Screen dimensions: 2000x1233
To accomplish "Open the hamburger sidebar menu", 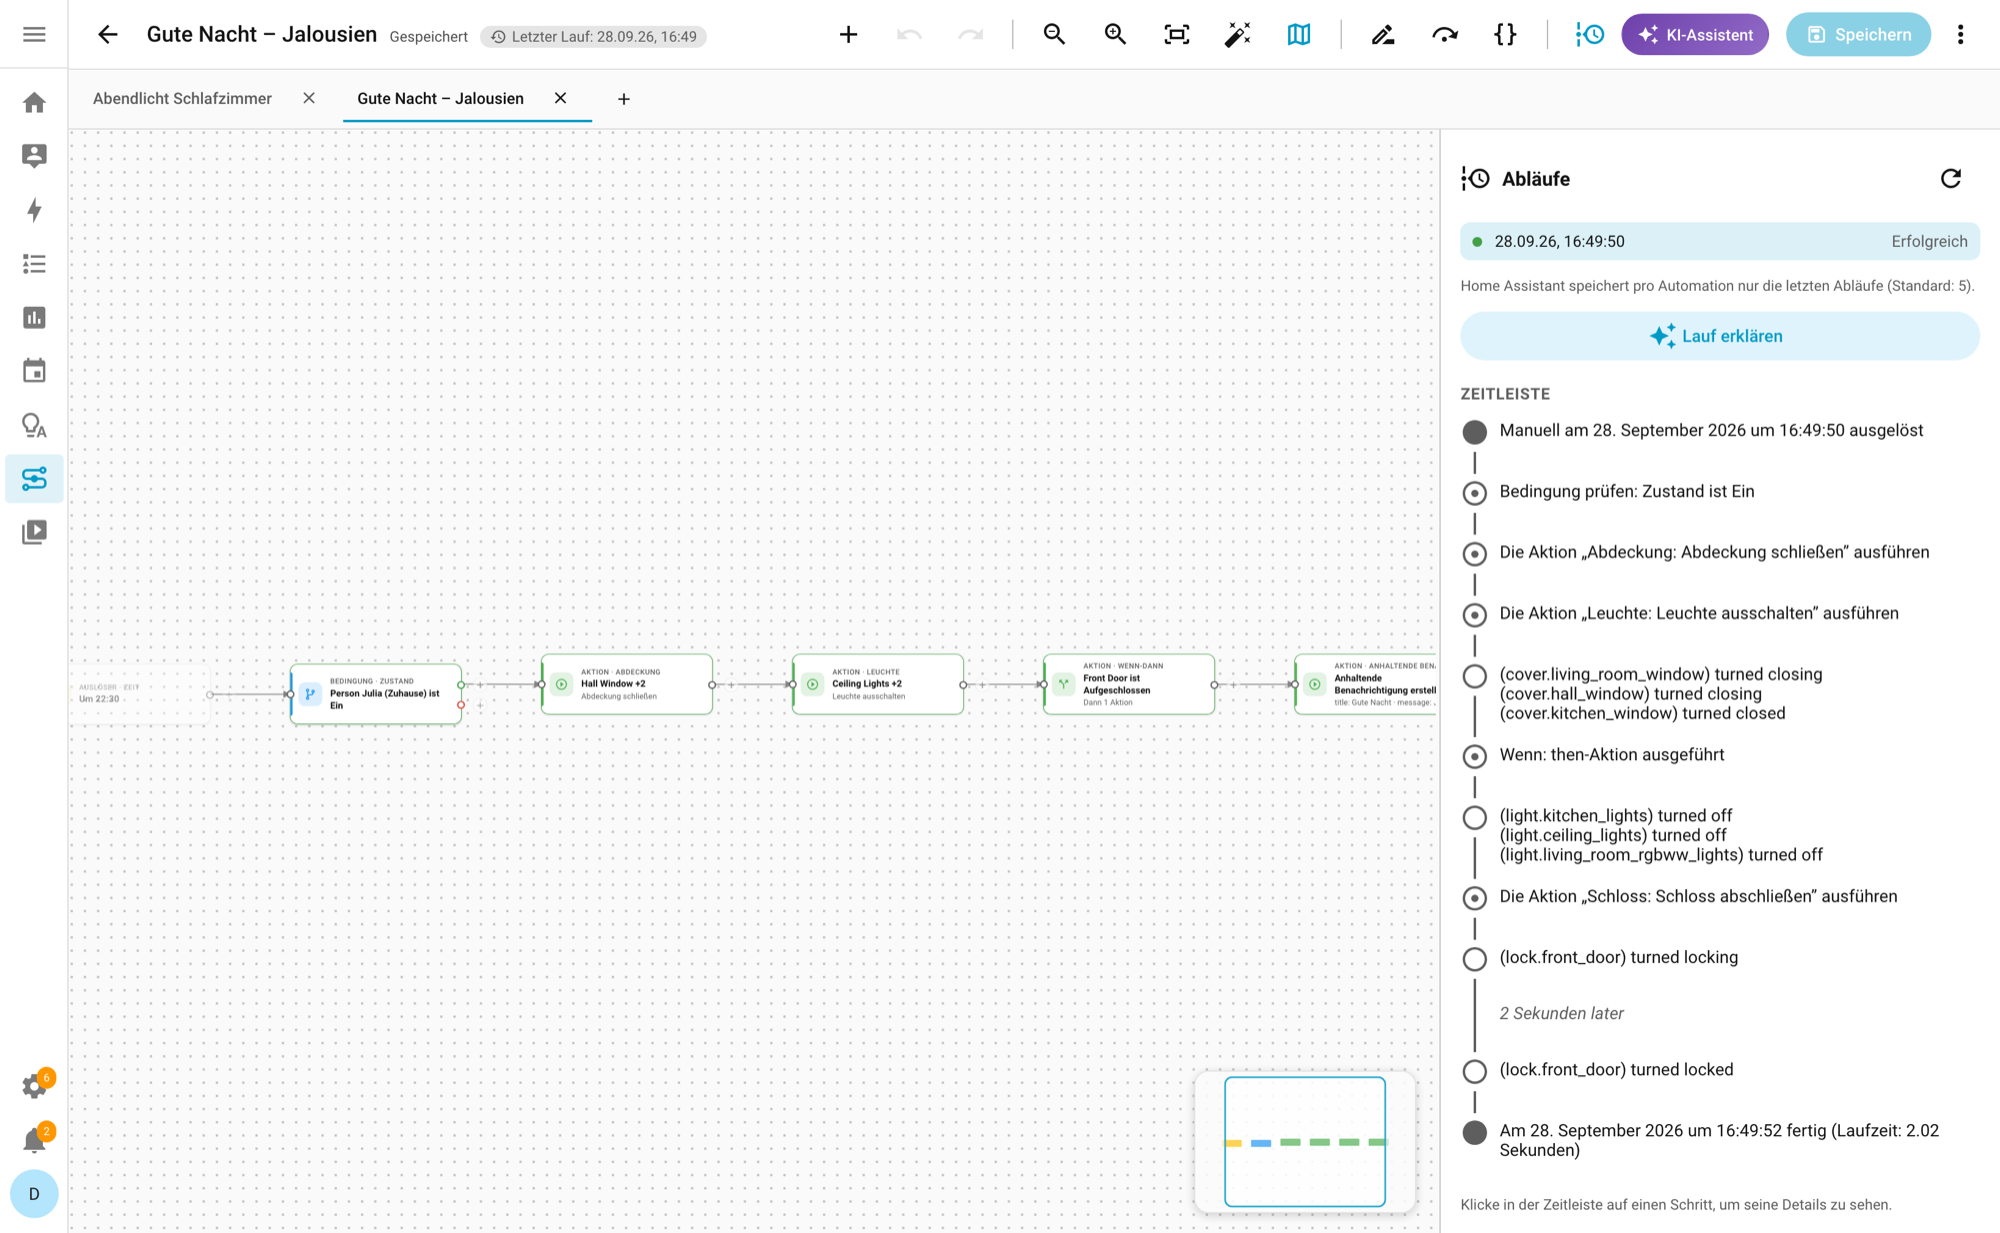I will pos(34,34).
